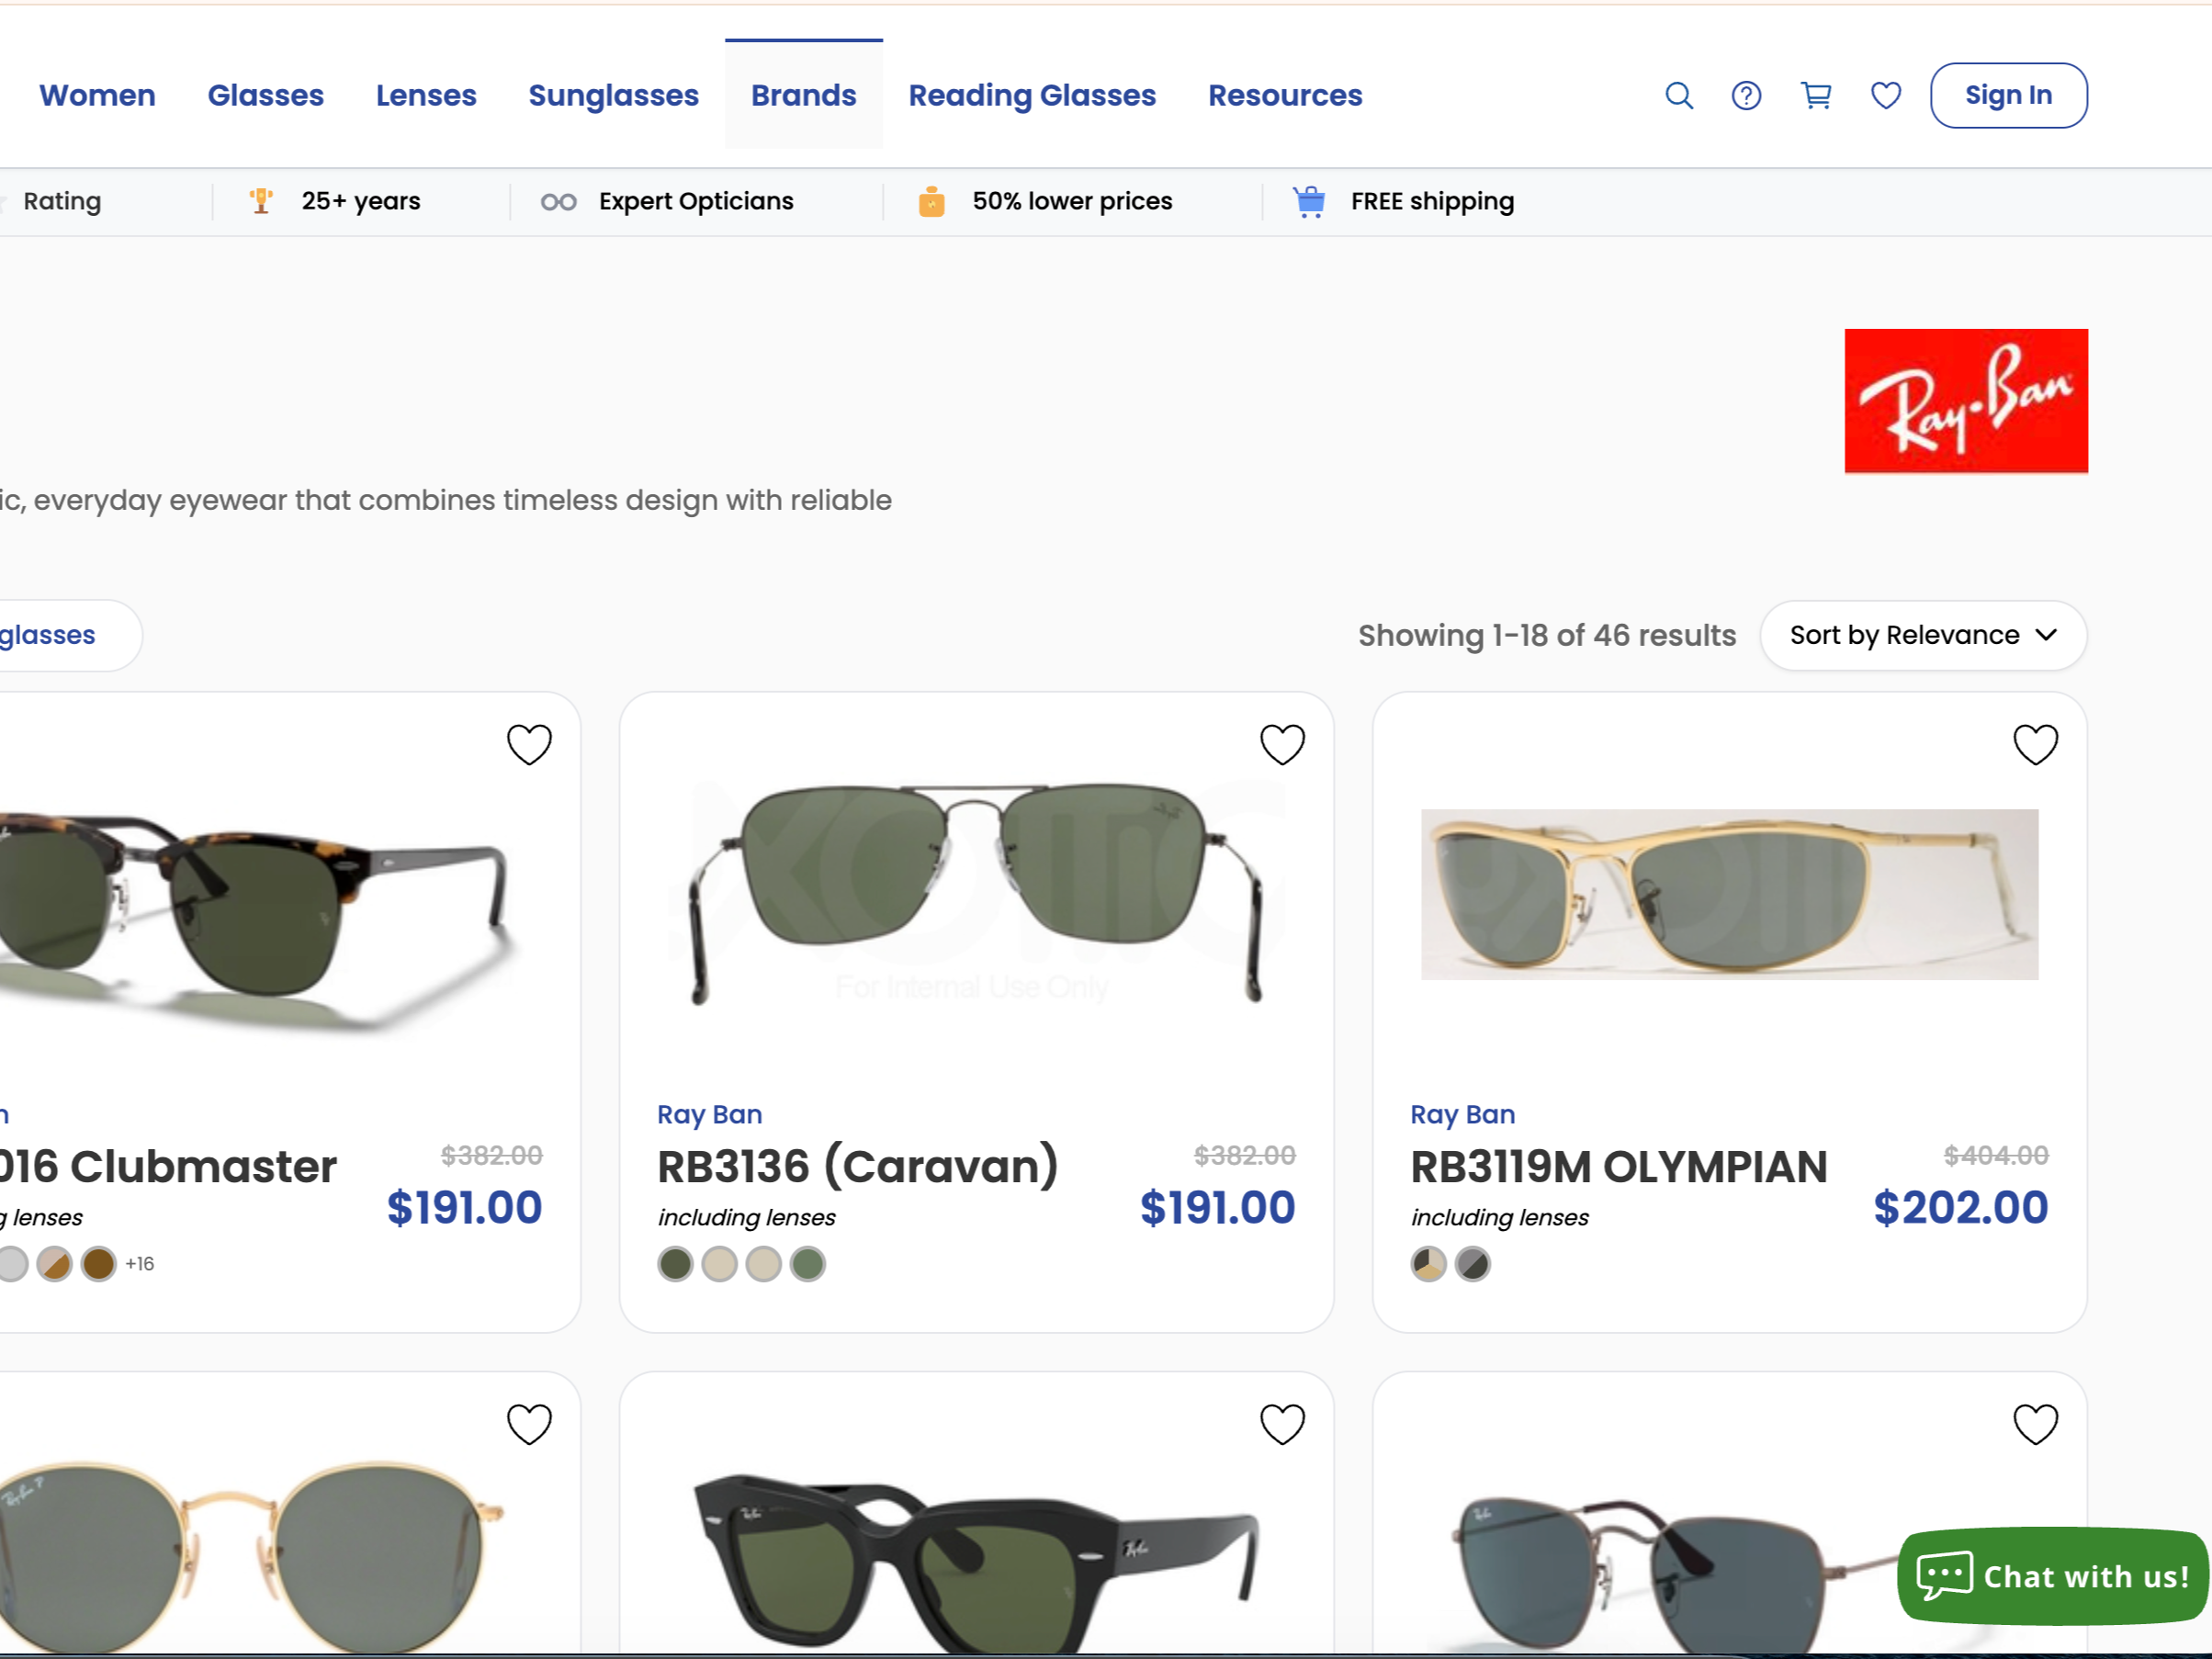
Task: Click the $191.00 price on Clubmaster
Action: point(465,1207)
